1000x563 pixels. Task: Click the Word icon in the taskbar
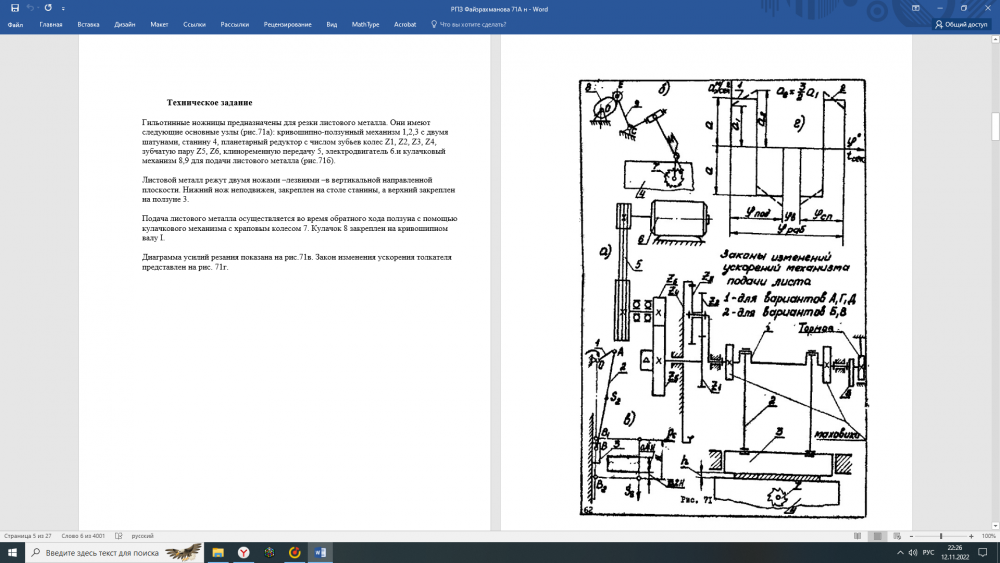coord(321,552)
